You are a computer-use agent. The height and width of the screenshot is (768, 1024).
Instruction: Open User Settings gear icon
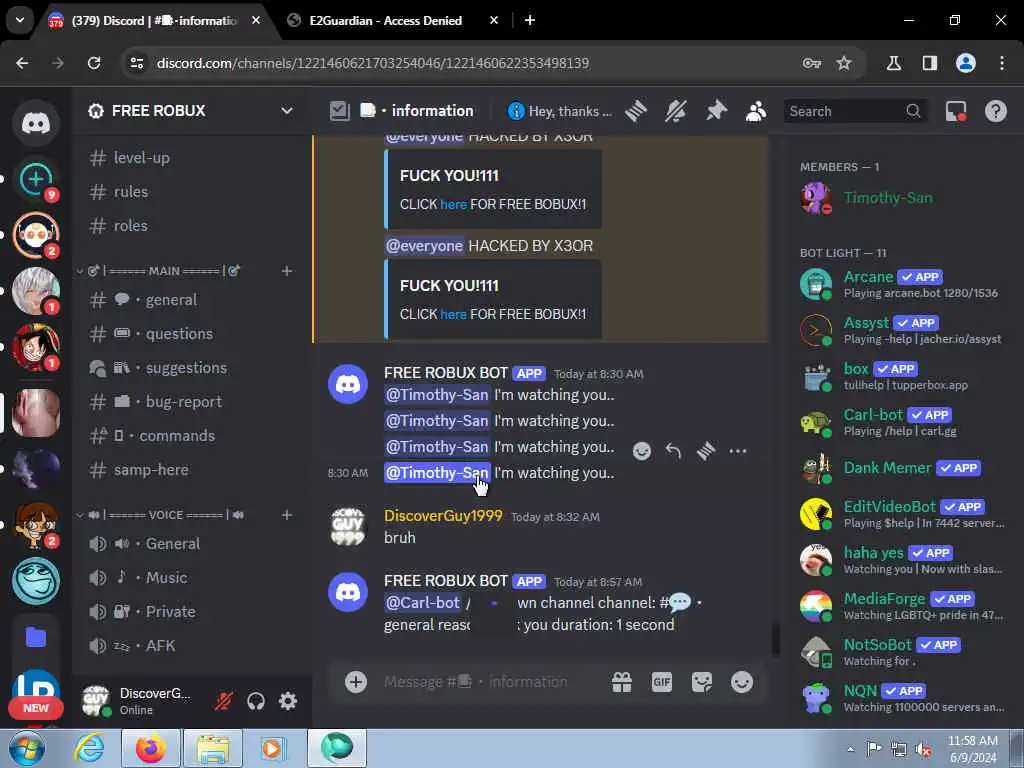(x=288, y=701)
